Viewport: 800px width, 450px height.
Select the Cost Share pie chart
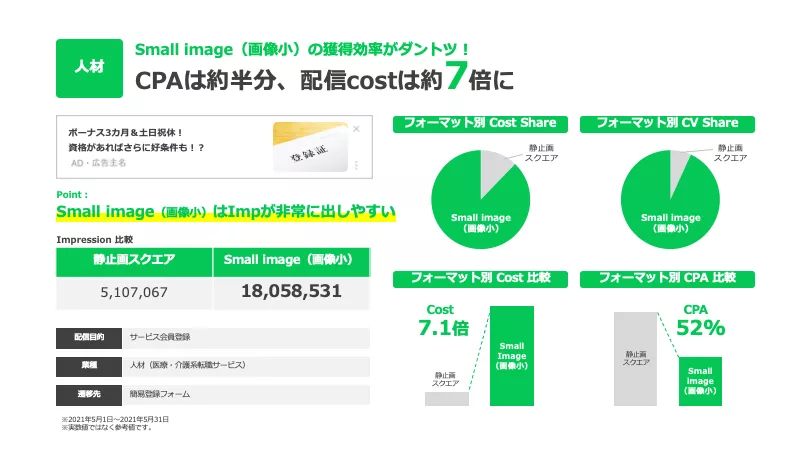[480, 198]
